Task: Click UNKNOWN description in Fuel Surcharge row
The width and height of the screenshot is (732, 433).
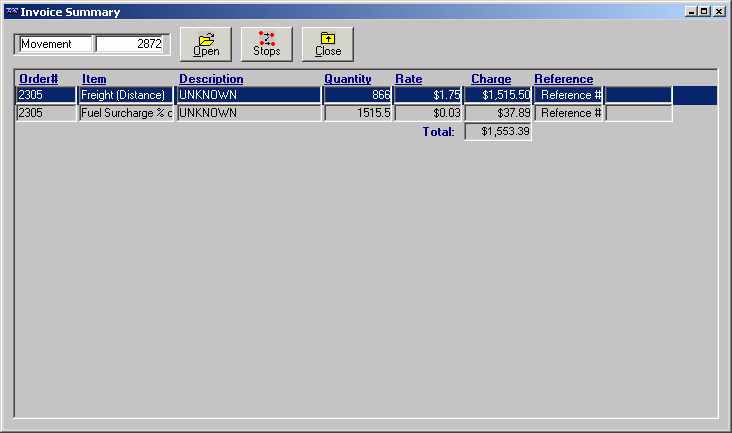Action: [x=249, y=113]
